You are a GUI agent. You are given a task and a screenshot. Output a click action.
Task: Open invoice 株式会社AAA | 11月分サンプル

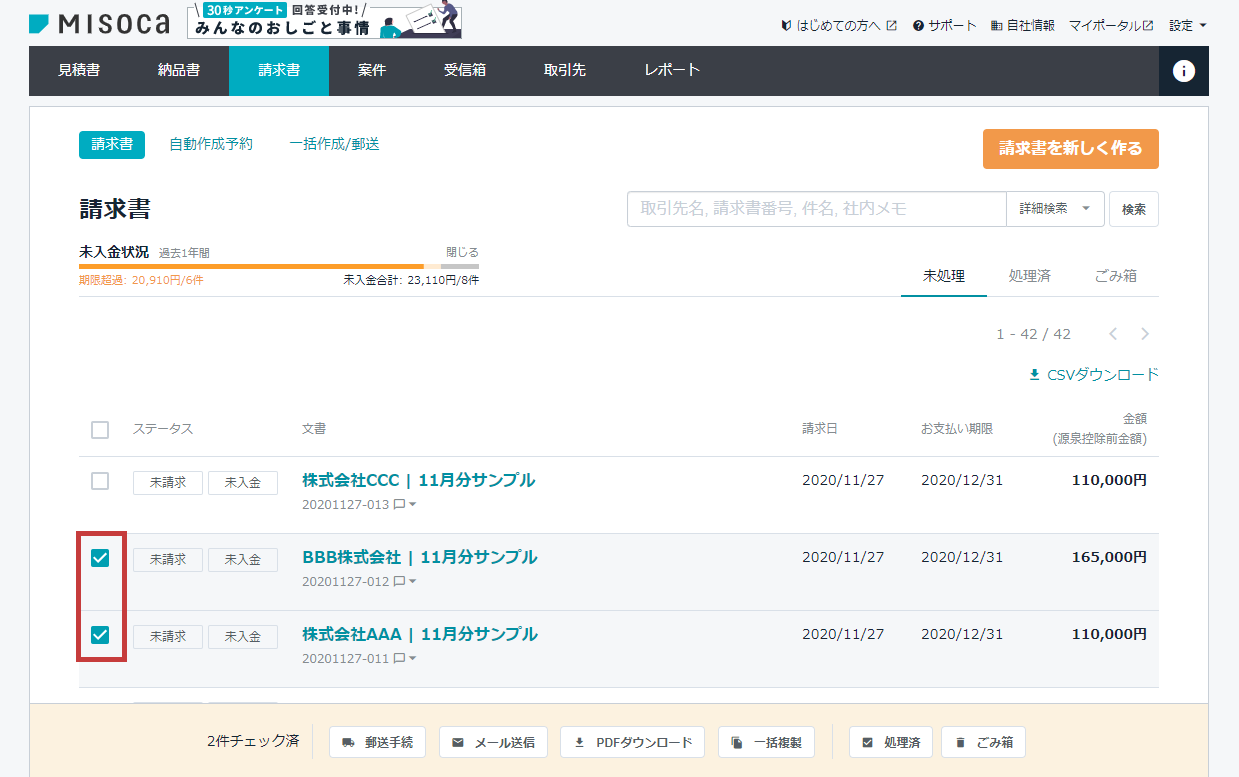point(420,634)
